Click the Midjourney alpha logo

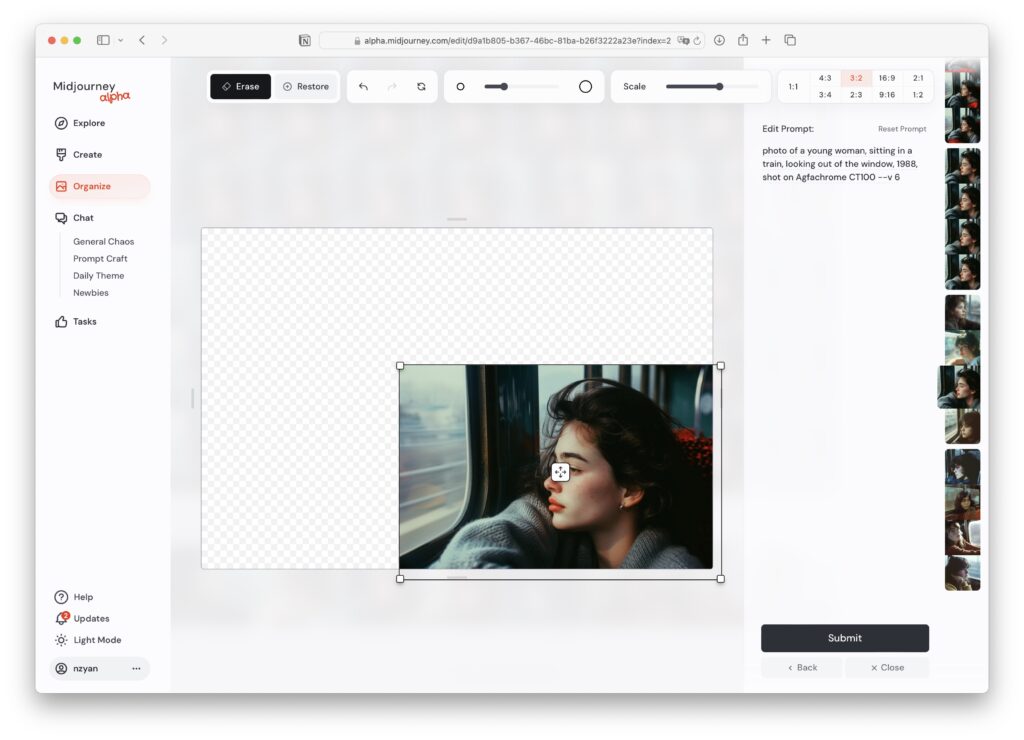(91, 91)
